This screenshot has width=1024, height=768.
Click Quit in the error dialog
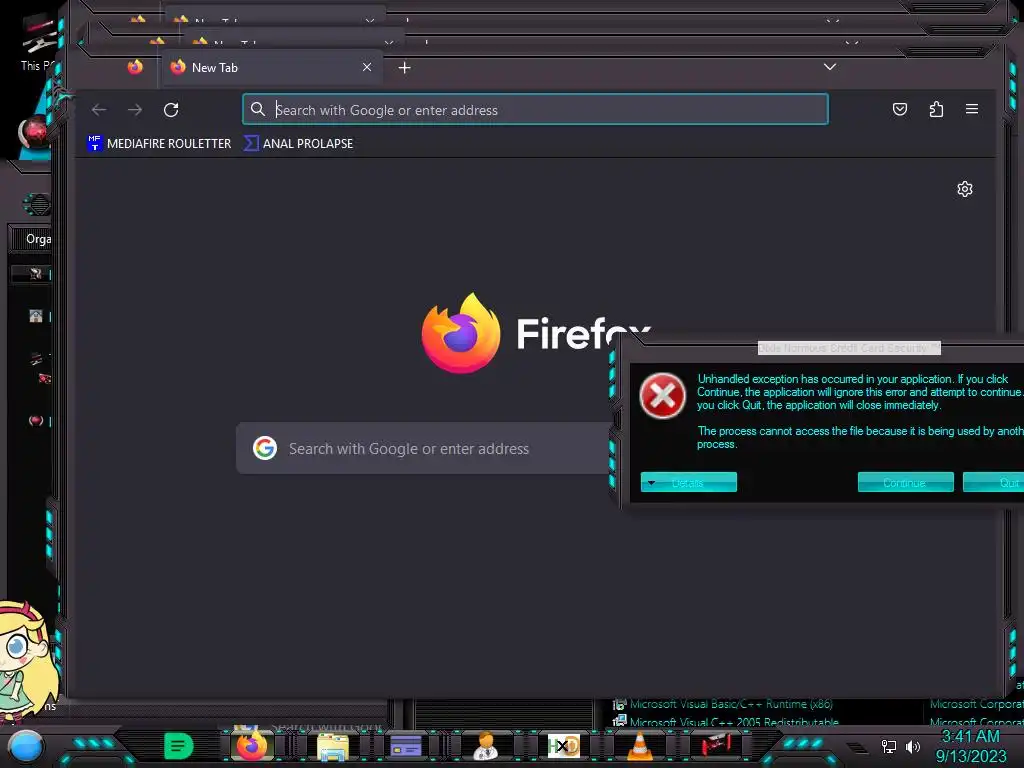click(x=993, y=482)
